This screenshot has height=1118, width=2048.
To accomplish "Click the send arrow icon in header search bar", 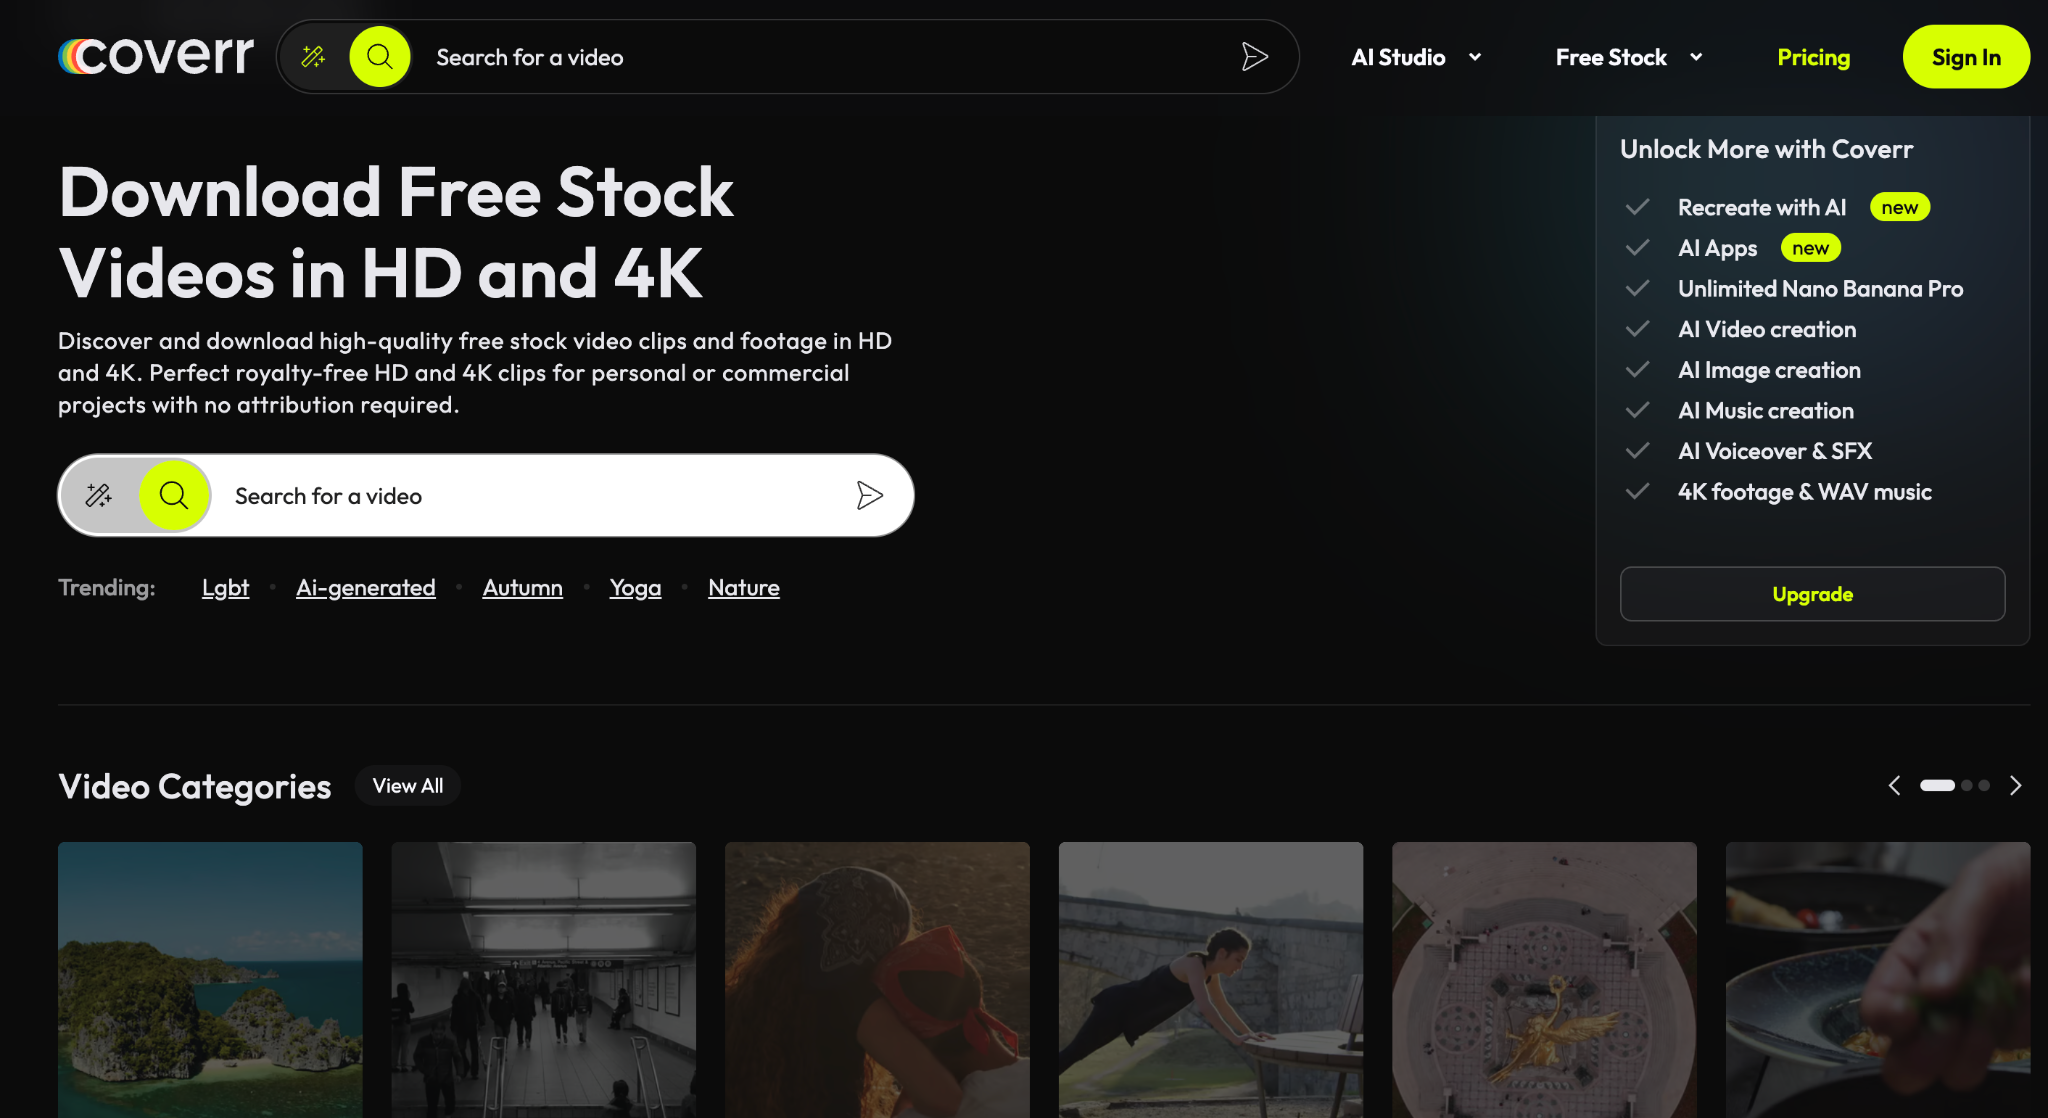I will [x=1254, y=57].
